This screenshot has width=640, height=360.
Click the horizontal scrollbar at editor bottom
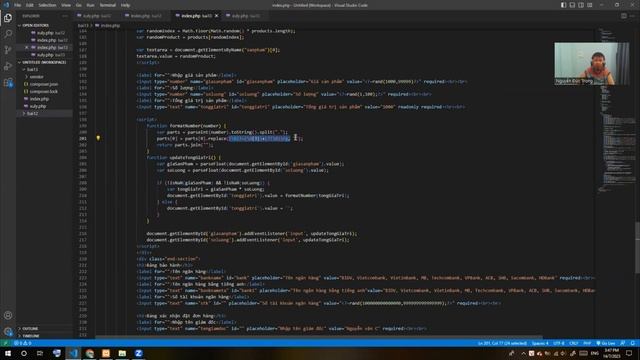[318, 337]
